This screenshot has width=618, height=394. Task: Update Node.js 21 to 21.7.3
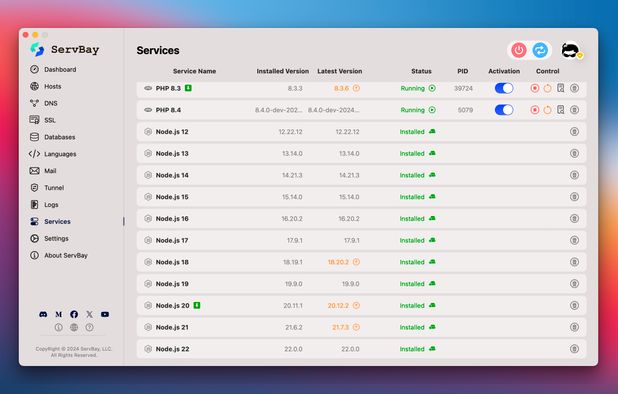tap(356, 327)
